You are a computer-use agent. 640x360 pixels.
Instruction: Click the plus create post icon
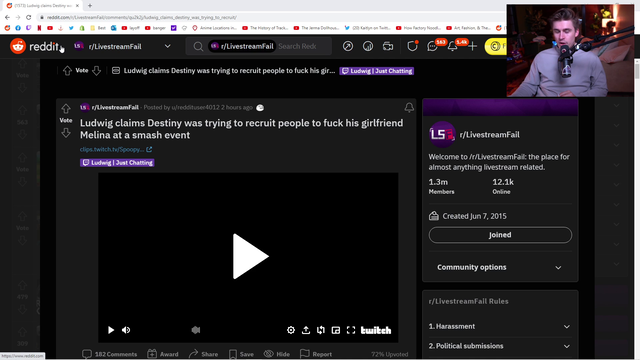coord(472,46)
